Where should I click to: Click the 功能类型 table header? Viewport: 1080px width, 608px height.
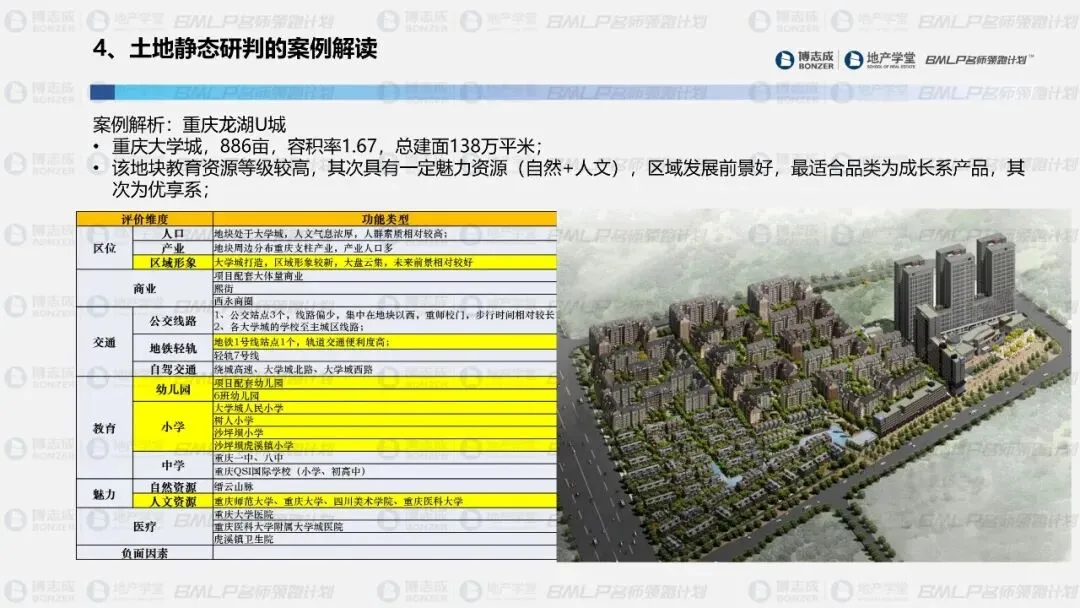coord(385,219)
